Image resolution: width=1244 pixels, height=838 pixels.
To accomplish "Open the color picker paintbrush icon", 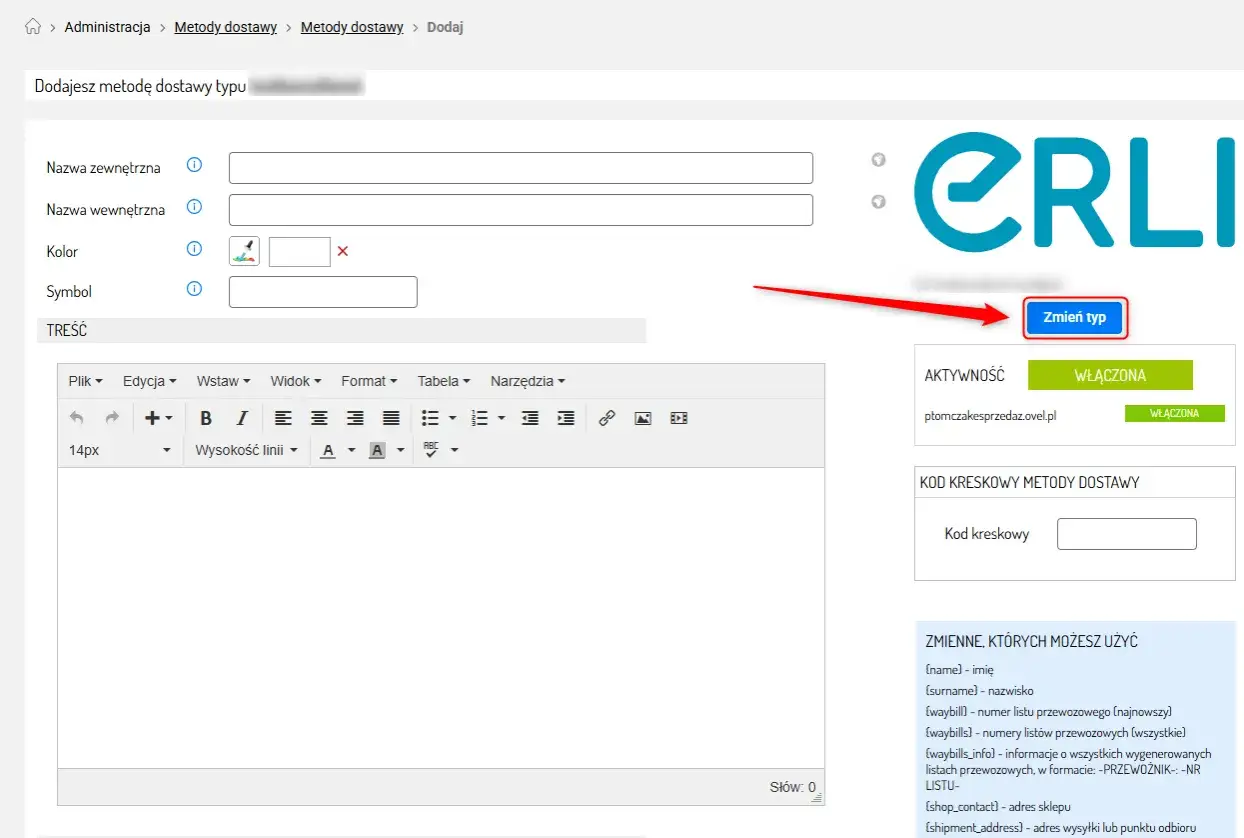I will 244,251.
